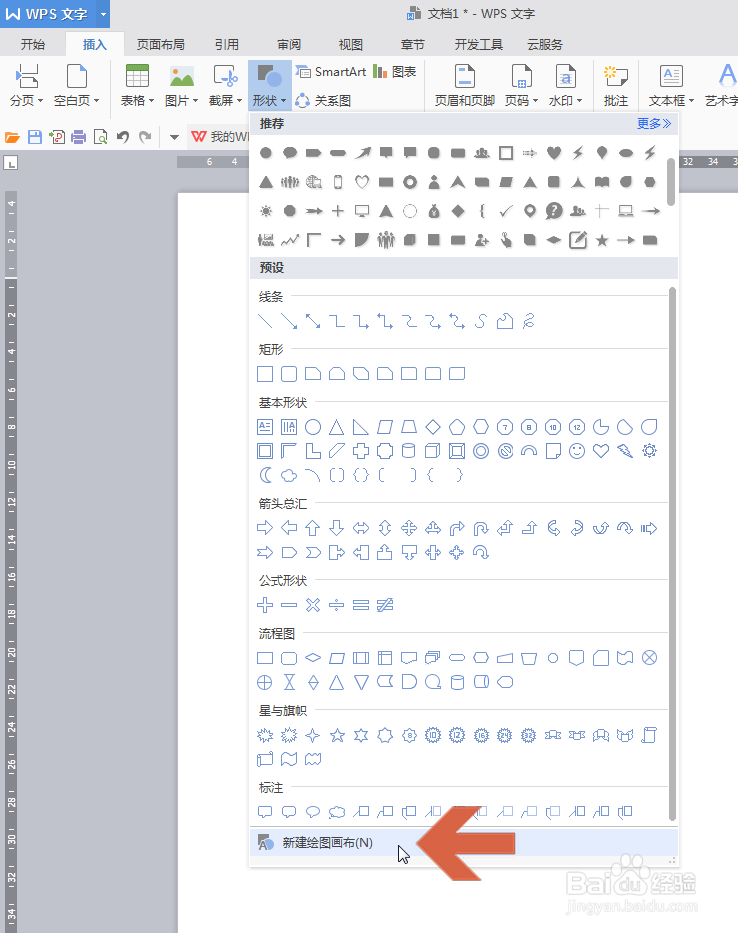Select the straight line shape under 线条

(265, 321)
